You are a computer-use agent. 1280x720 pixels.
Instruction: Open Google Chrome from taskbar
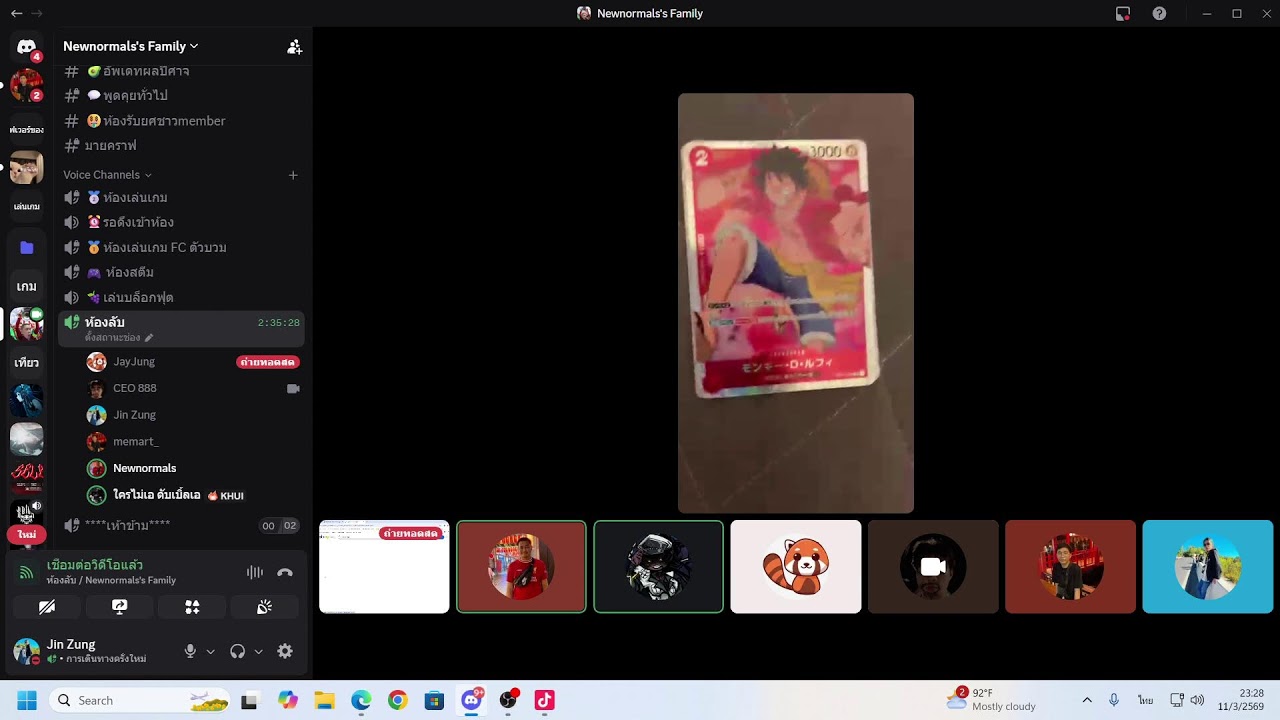(x=397, y=700)
